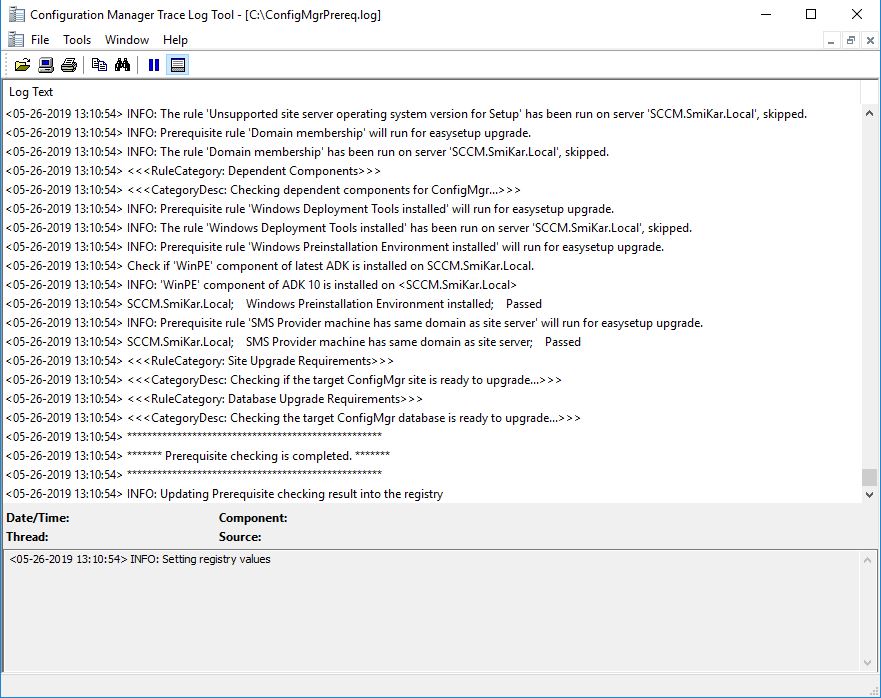Select "Prerequisite rule 'Windows Preinstallation Environment installed'" line
The height and width of the screenshot is (698, 881).
[431, 247]
